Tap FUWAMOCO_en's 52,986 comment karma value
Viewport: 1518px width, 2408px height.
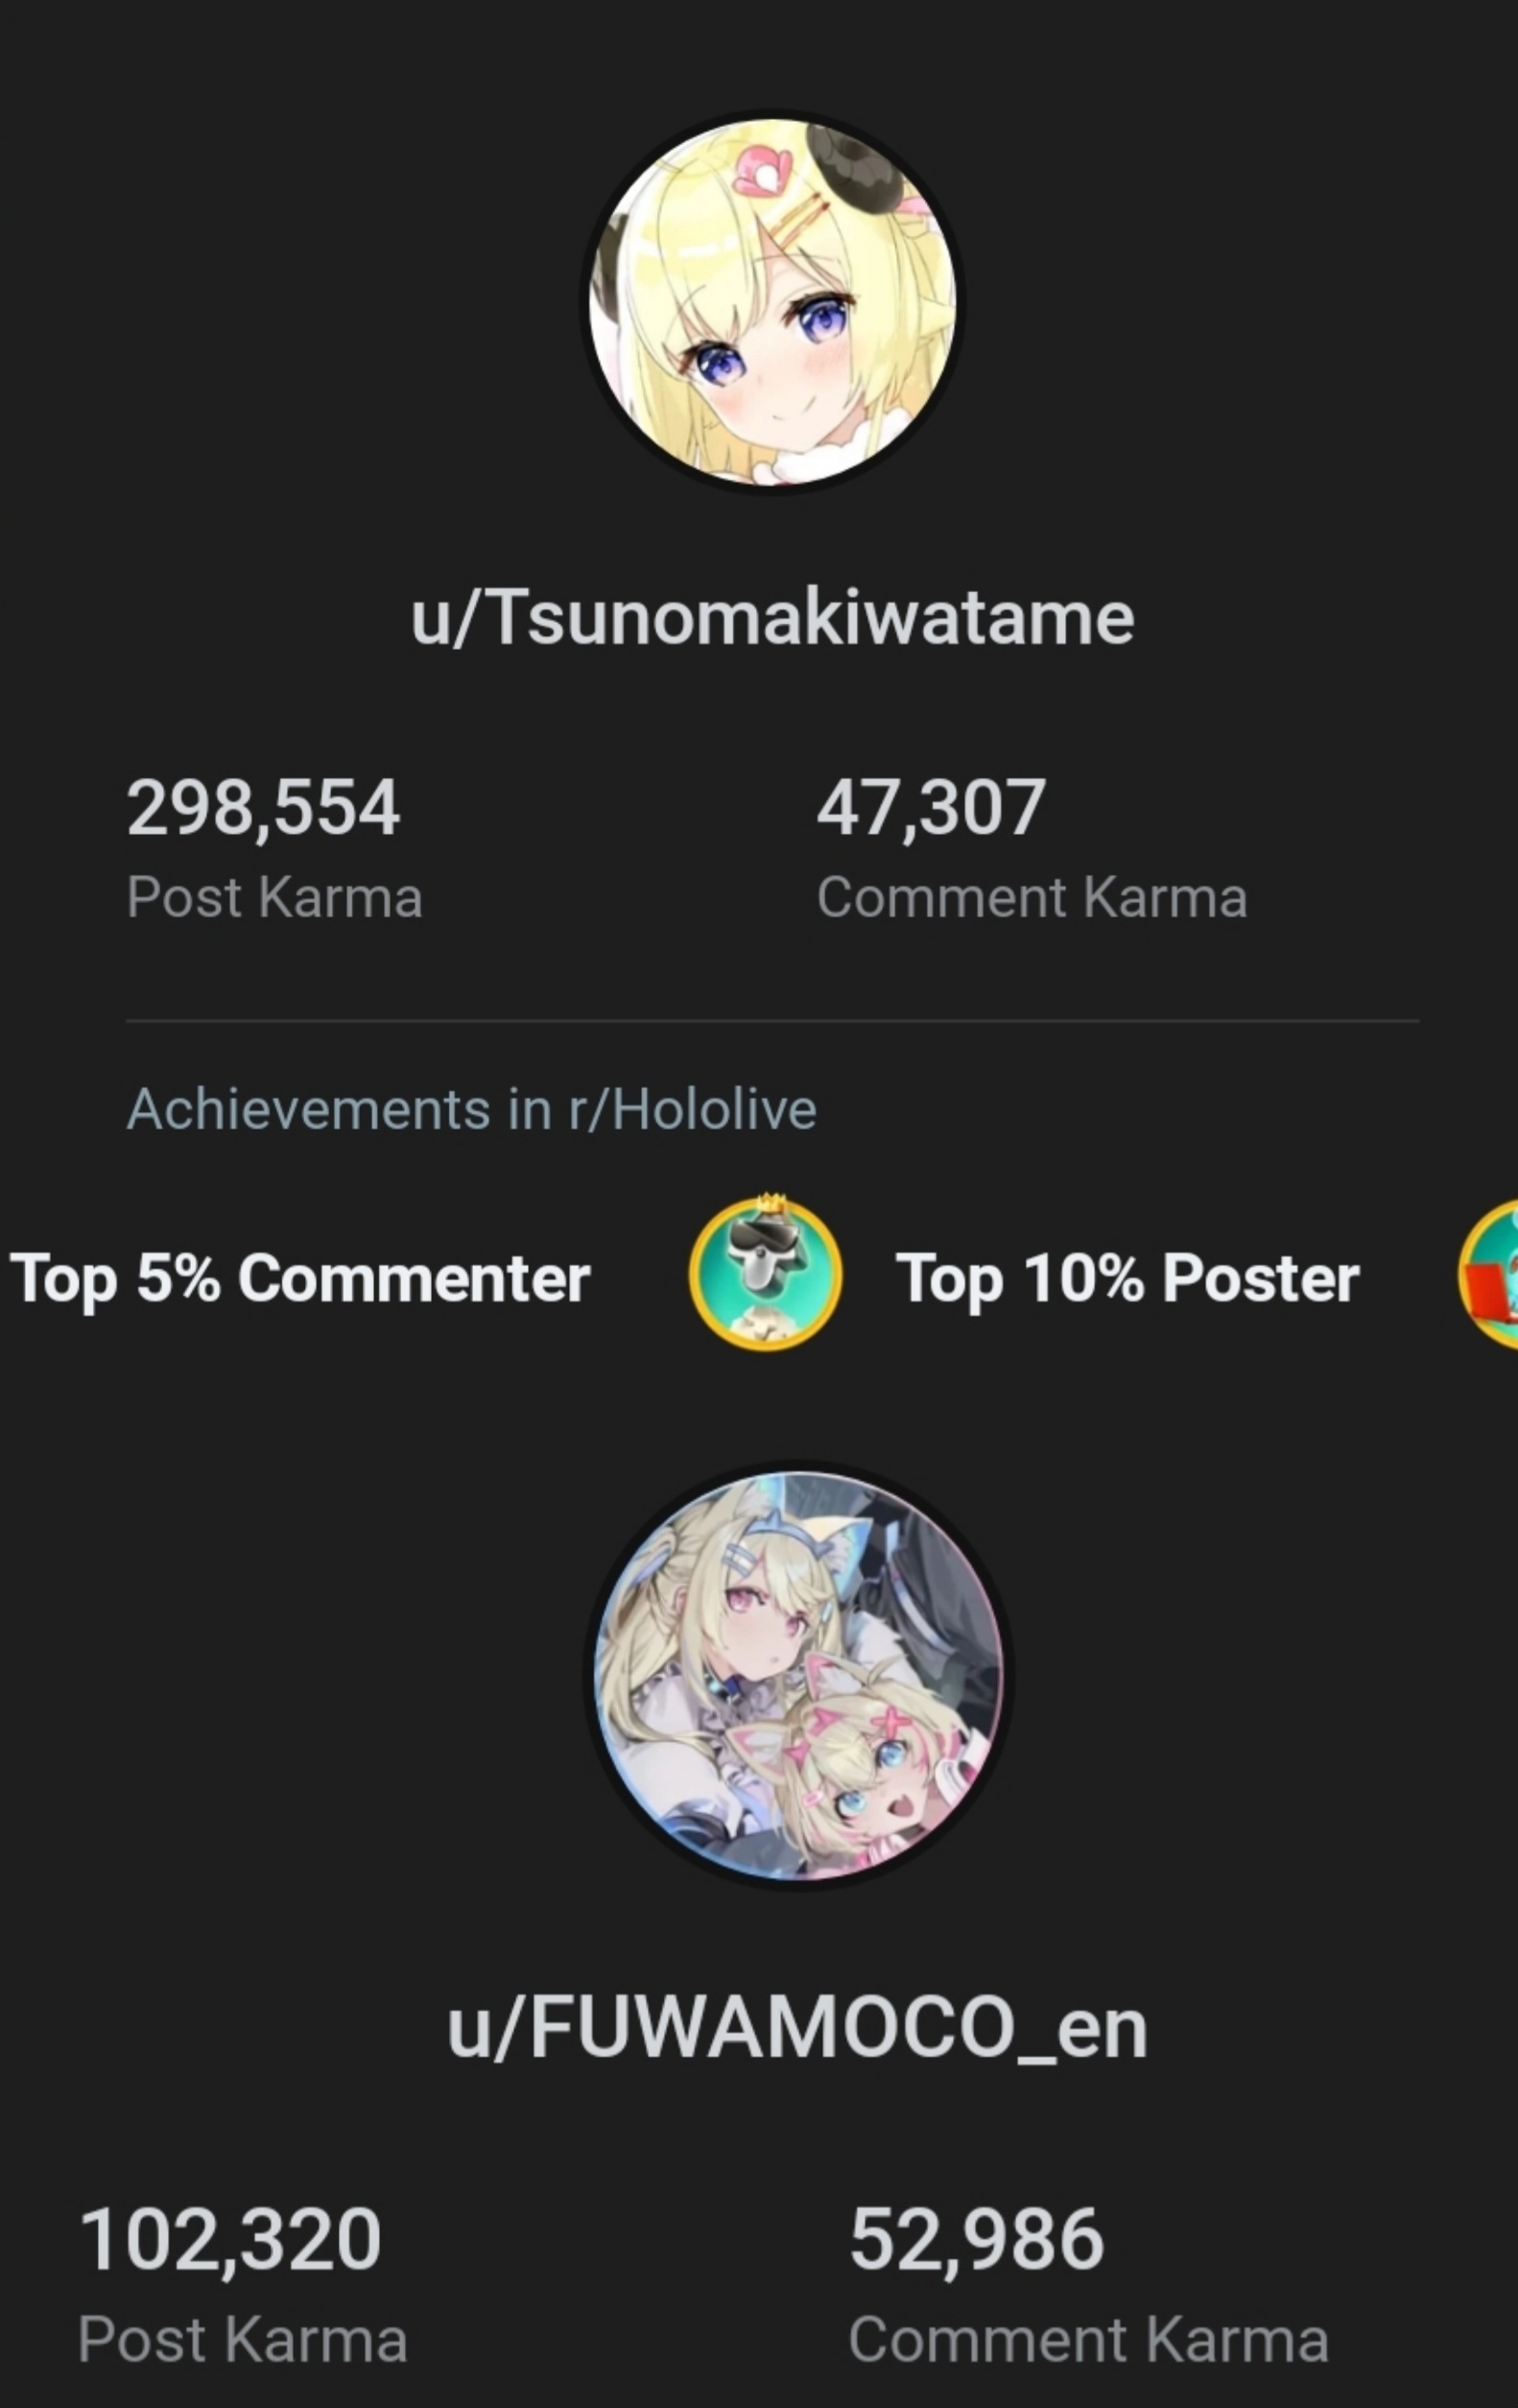click(976, 2240)
